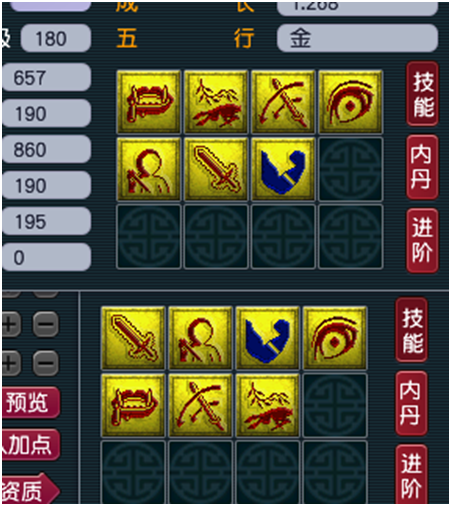This screenshot has width=451, height=506.
Task: Pick the beast and branch skill in lower panel
Action: point(268,405)
